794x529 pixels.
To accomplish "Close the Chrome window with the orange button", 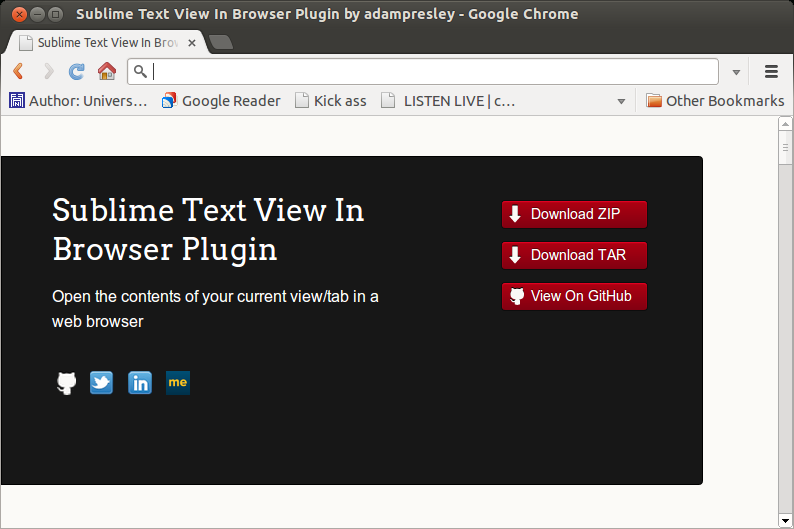I will click(x=19, y=14).
